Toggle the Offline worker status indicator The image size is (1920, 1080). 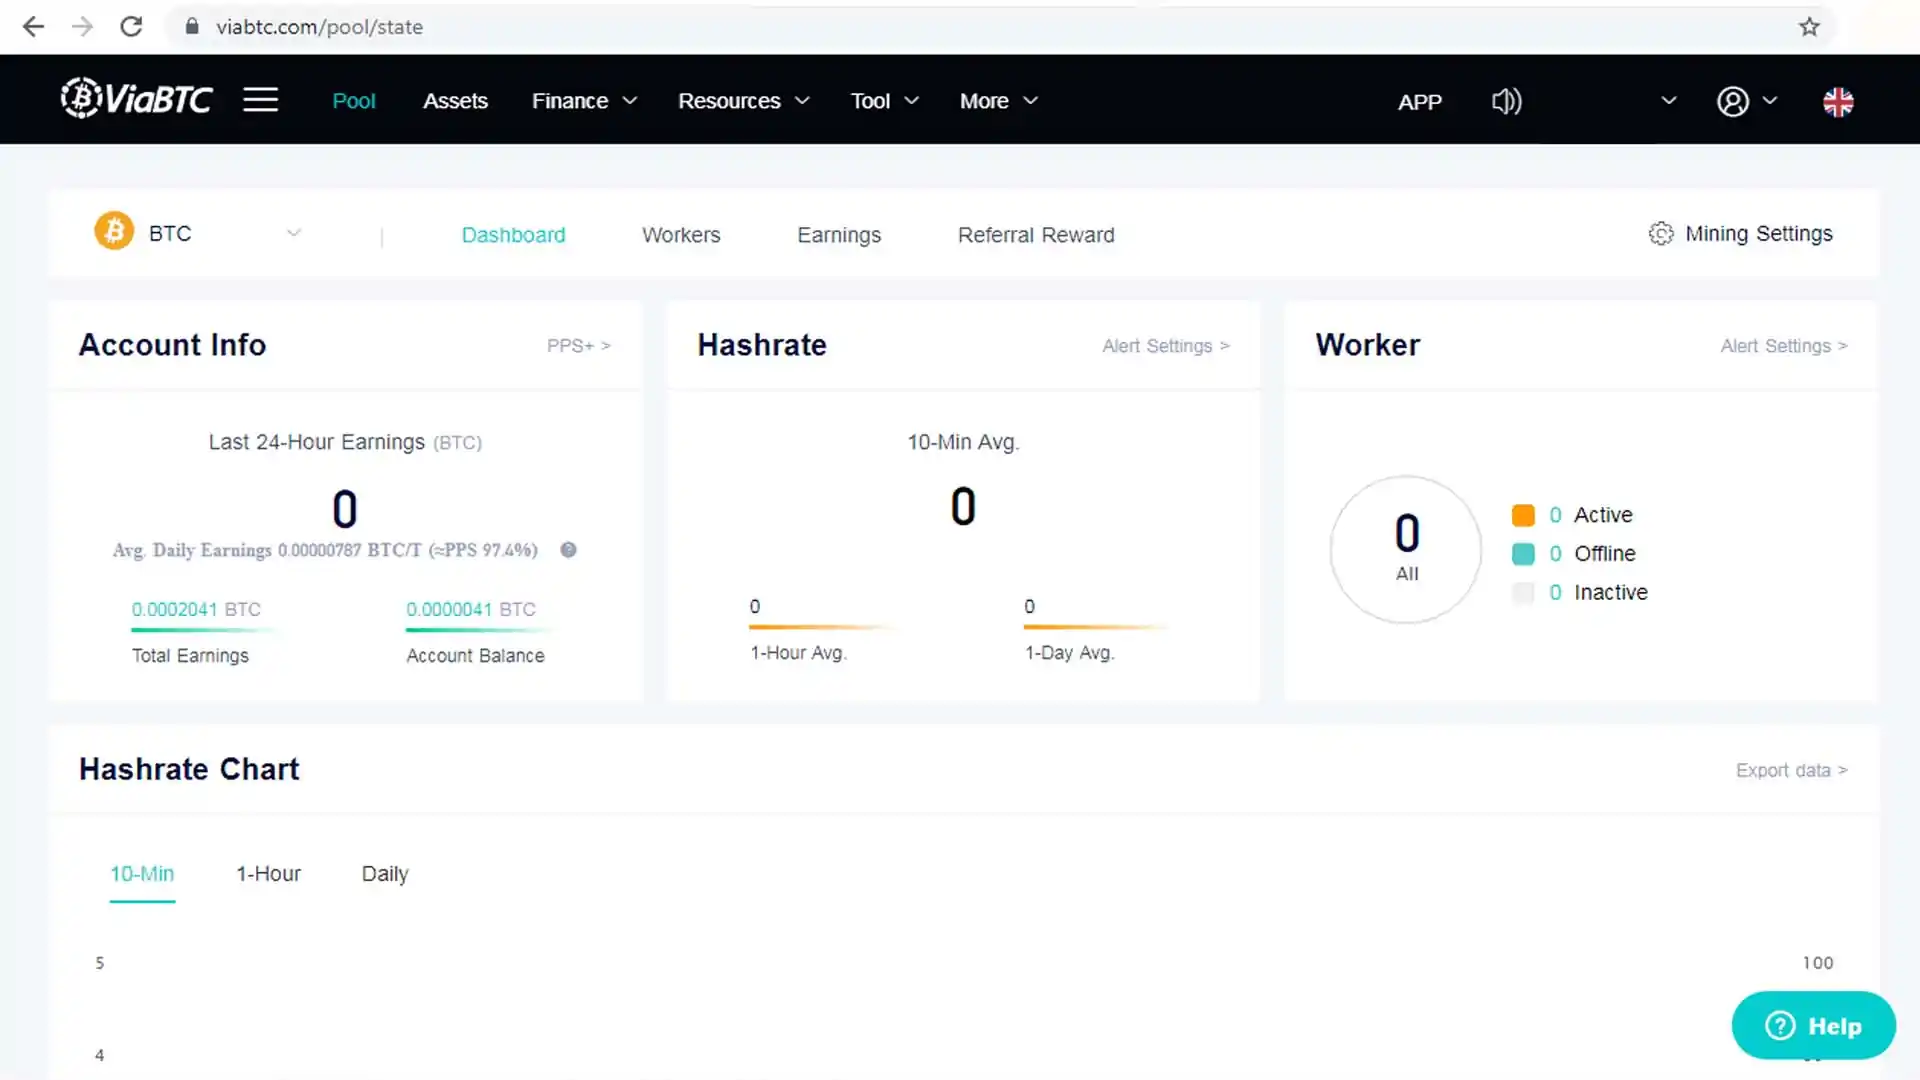tap(1523, 553)
